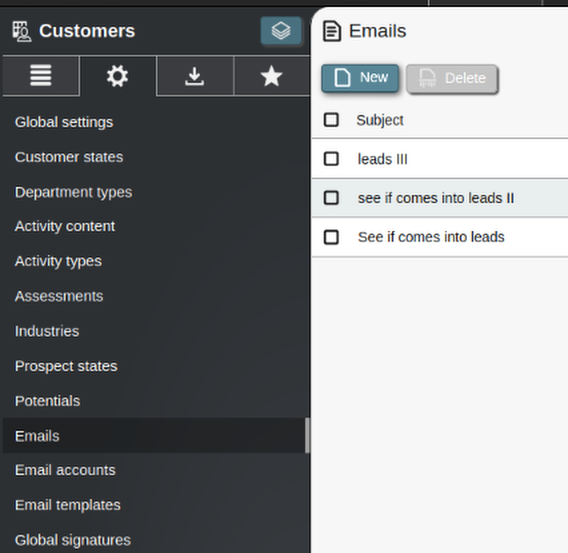Open the download/import tab icon
This screenshot has height=553, width=568.
click(195, 76)
